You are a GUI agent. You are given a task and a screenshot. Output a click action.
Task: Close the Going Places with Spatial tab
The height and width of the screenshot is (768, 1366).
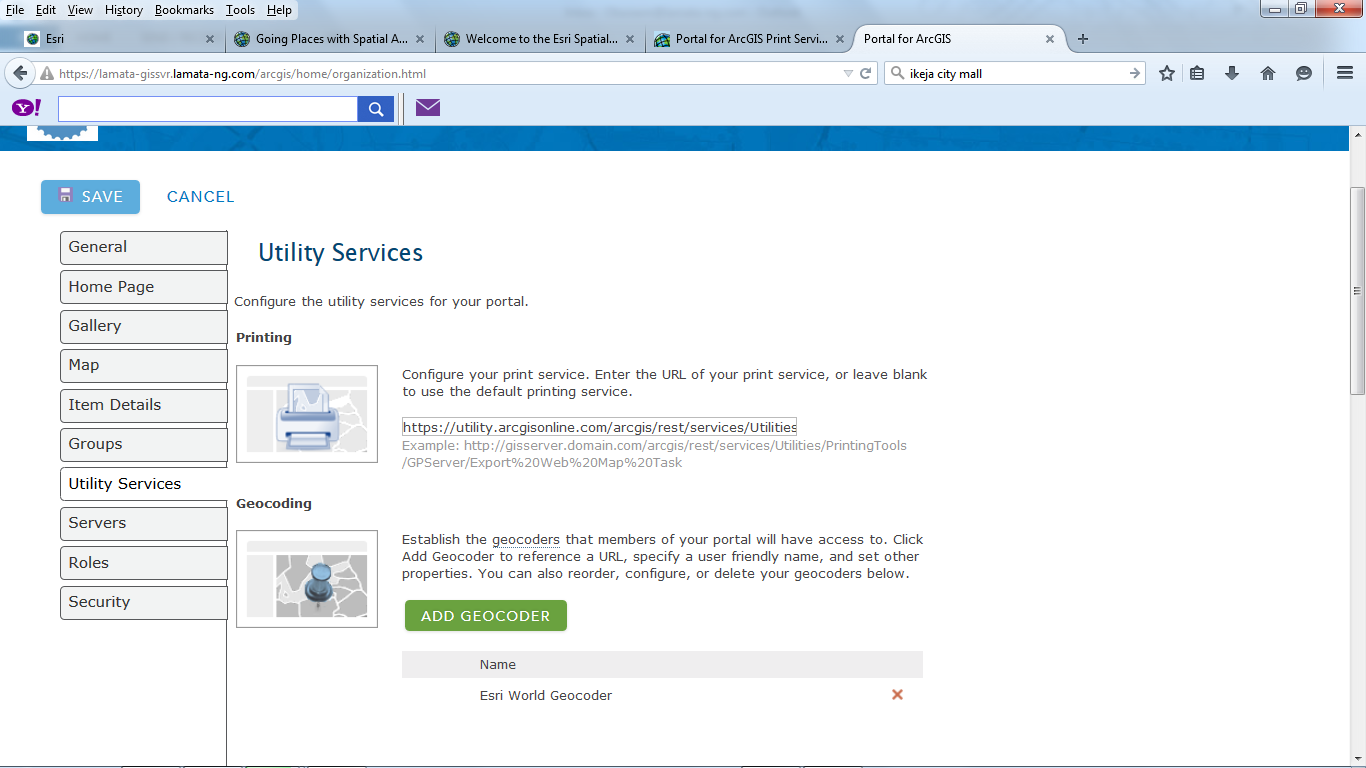coord(420,39)
